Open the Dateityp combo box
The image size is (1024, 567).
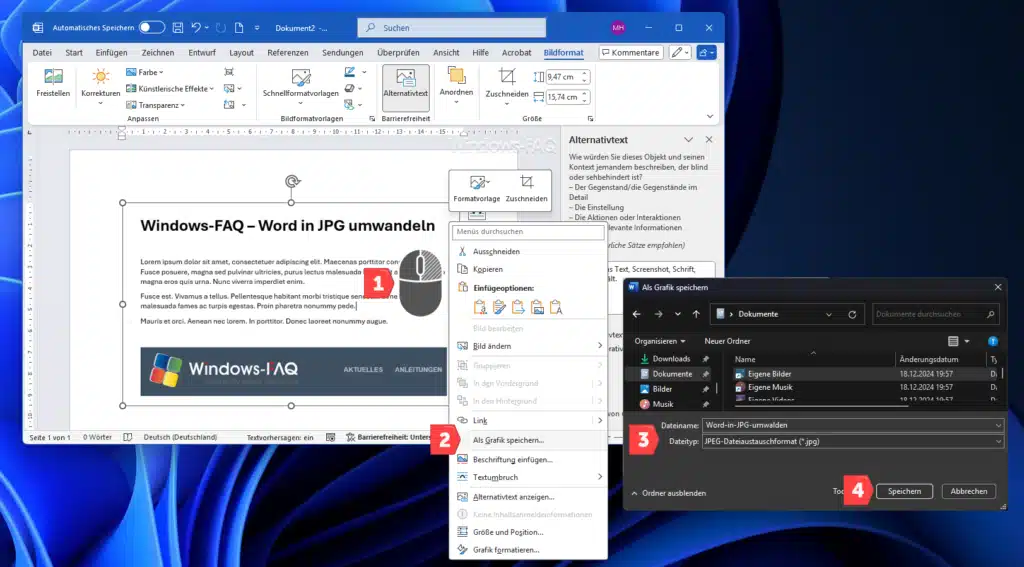[853, 442]
